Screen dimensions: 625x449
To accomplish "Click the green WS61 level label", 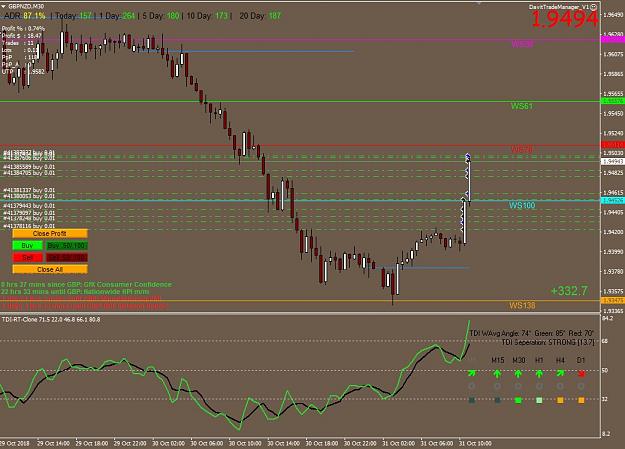I will click(x=522, y=106).
